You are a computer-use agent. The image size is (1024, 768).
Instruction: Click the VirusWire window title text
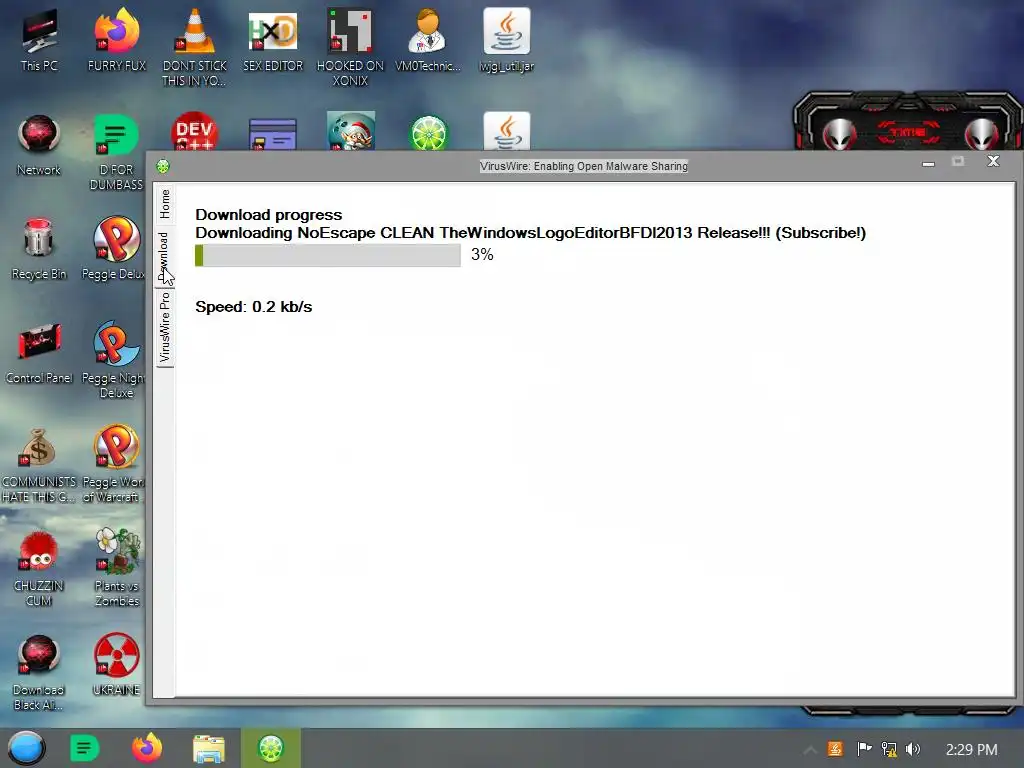click(x=584, y=167)
